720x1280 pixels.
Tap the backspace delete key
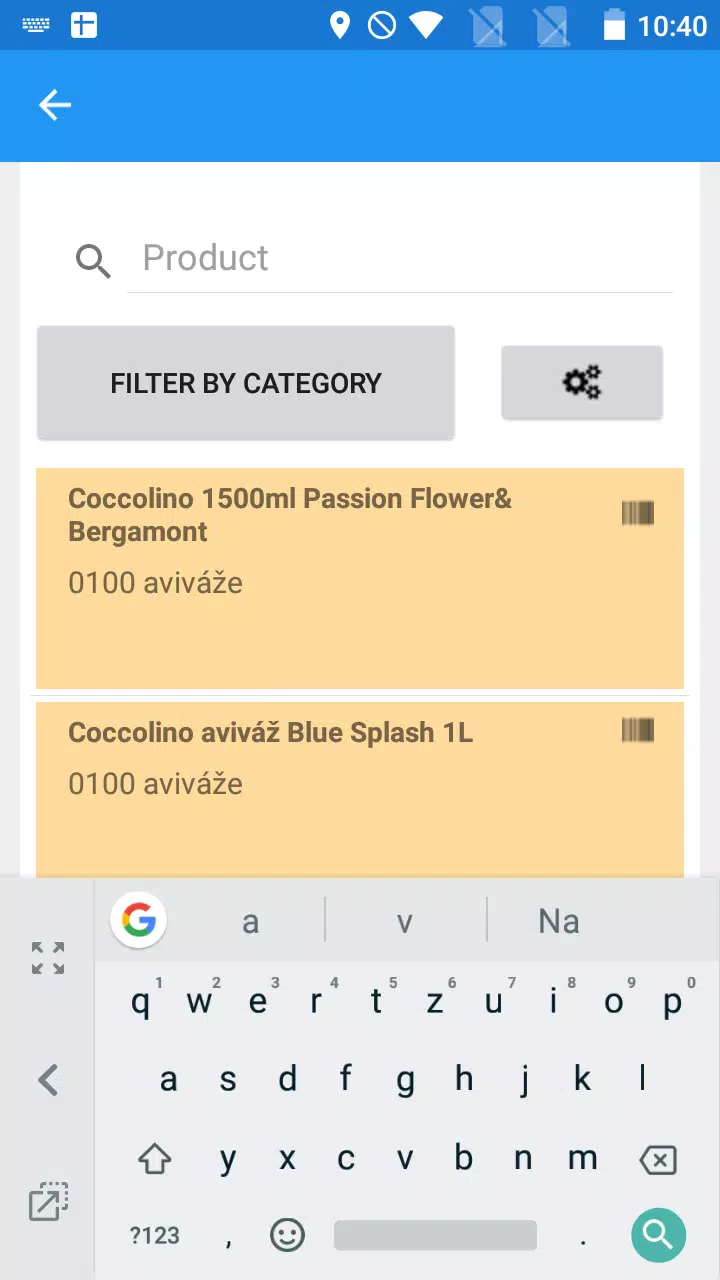pyautogui.click(x=657, y=1160)
